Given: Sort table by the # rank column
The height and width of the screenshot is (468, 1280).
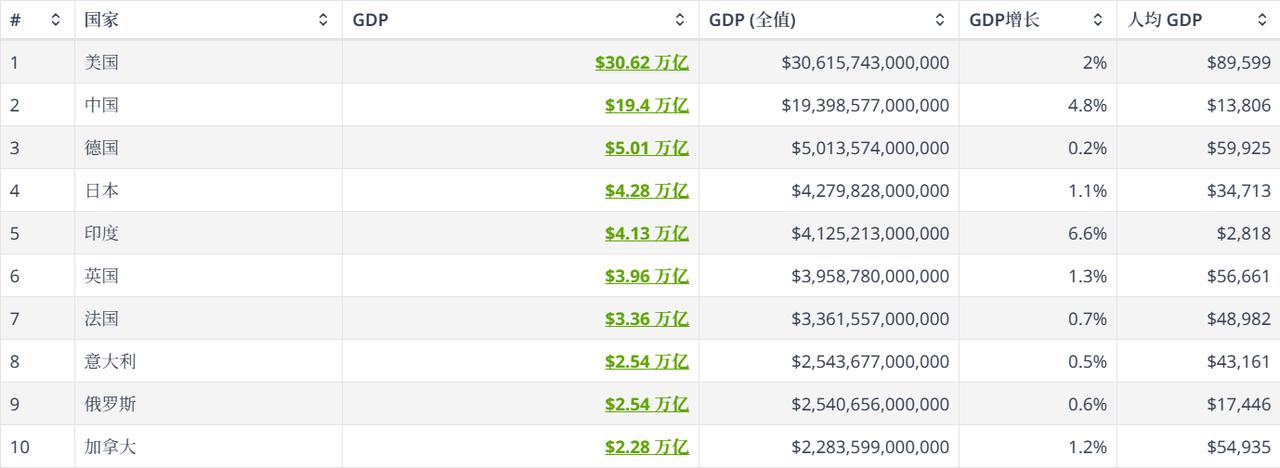Looking at the screenshot, I should click(55, 19).
